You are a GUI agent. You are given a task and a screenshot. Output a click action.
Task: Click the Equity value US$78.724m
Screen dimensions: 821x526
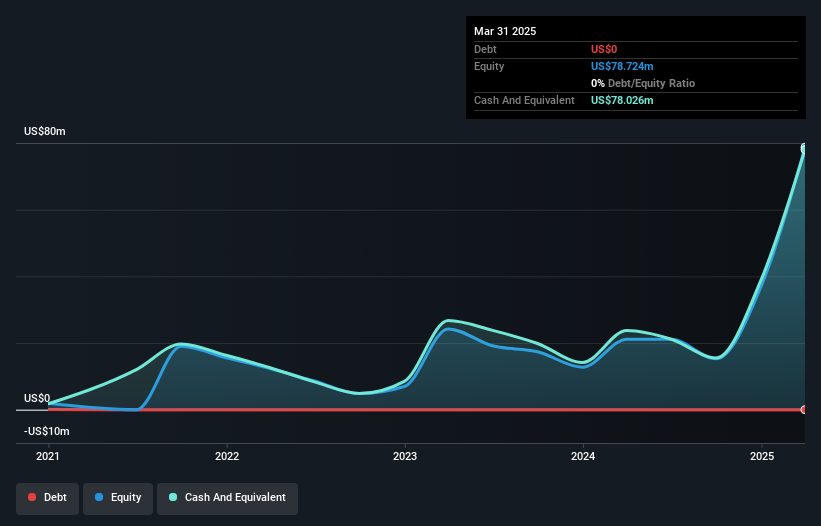(x=622, y=66)
